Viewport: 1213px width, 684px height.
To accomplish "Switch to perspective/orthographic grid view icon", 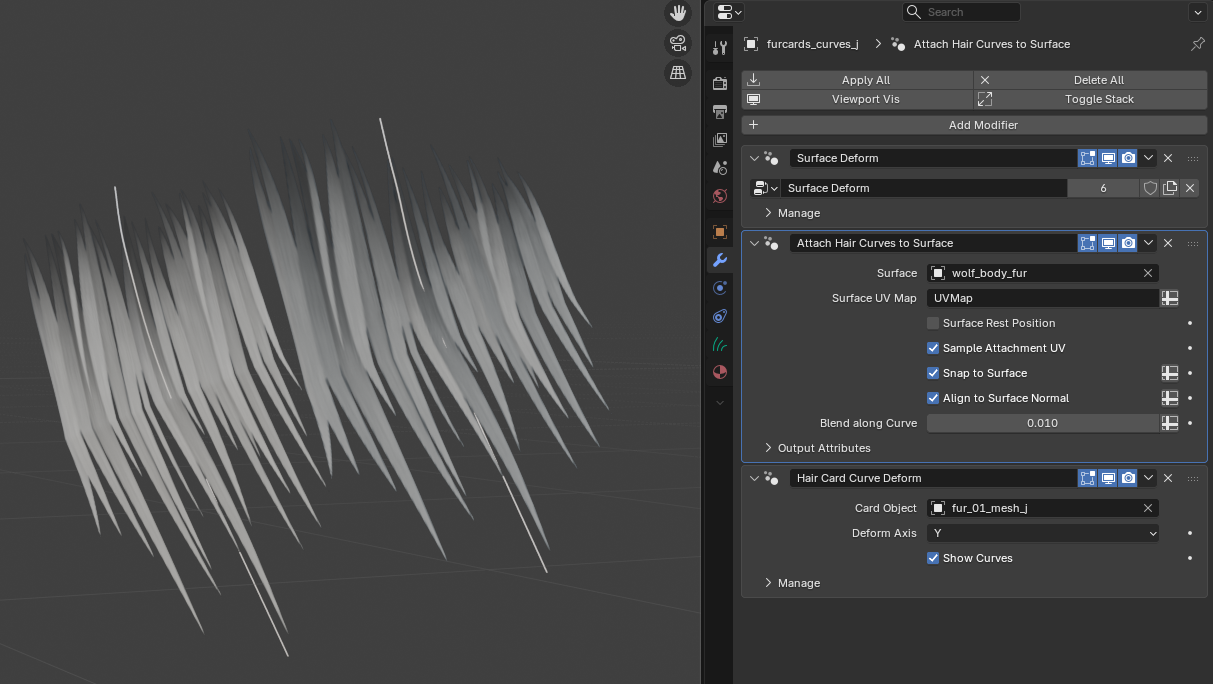I will [x=678, y=73].
